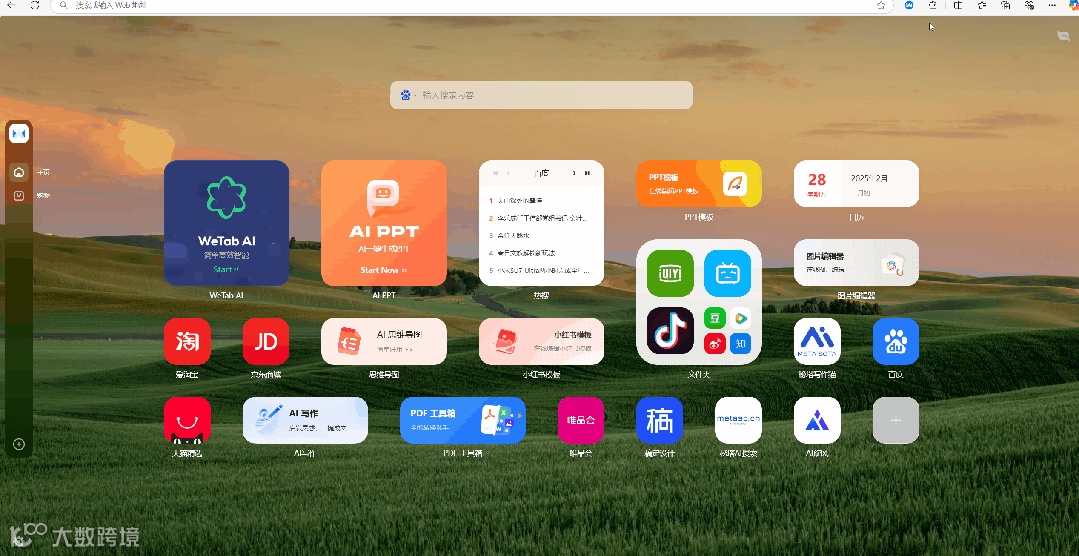Viewport: 1079px width, 556px height.
Task: Open the PDF toolbox card
Action: click(463, 420)
